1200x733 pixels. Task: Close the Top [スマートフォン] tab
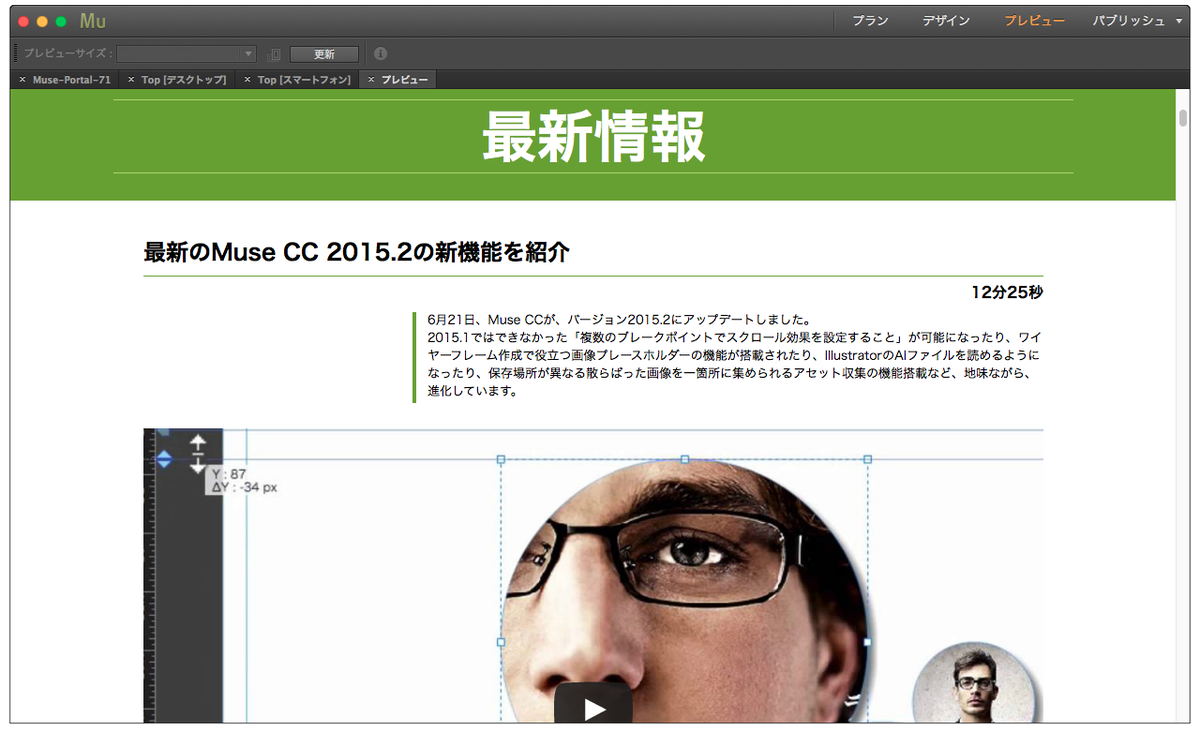click(x=247, y=80)
